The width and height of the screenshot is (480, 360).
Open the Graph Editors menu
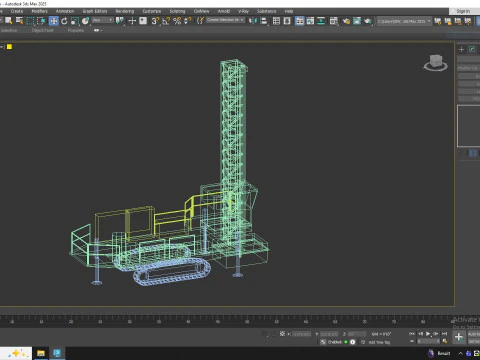point(95,11)
